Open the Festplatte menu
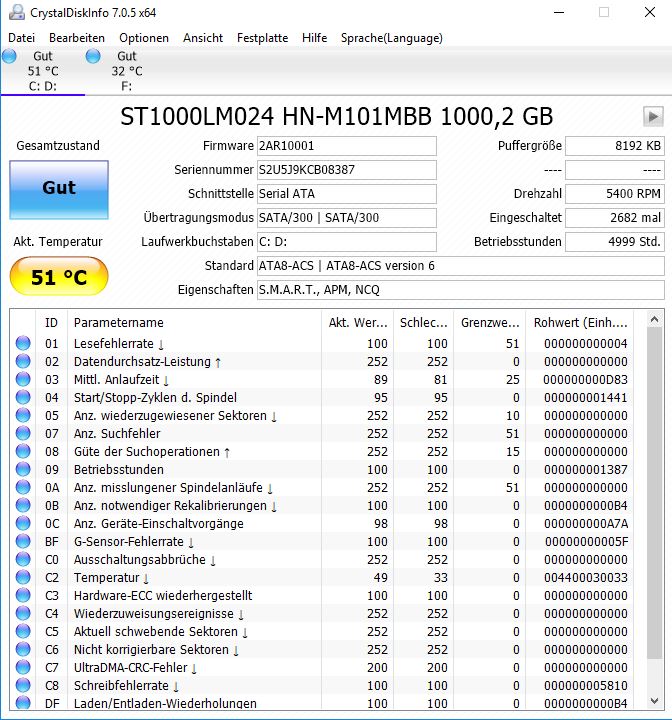This screenshot has width=672, height=720. 262,38
